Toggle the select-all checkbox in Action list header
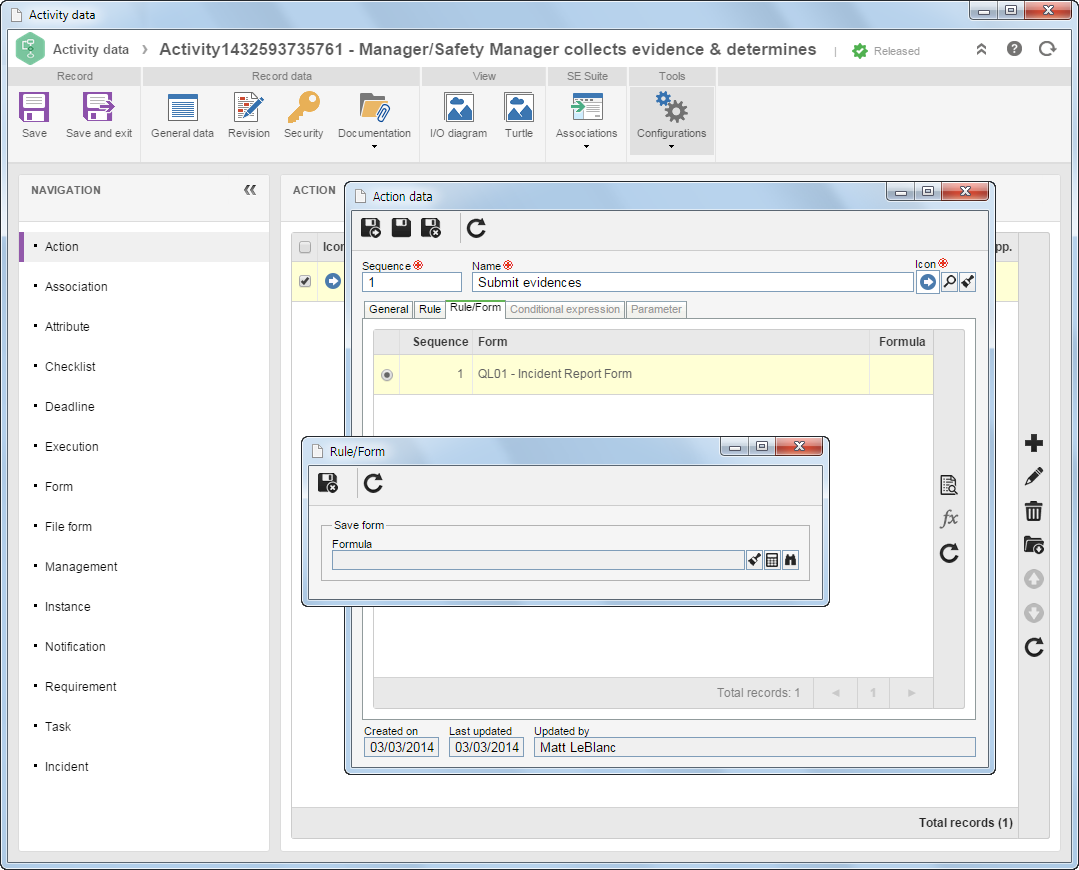This screenshot has height=870, width=1079. point(305,246)
